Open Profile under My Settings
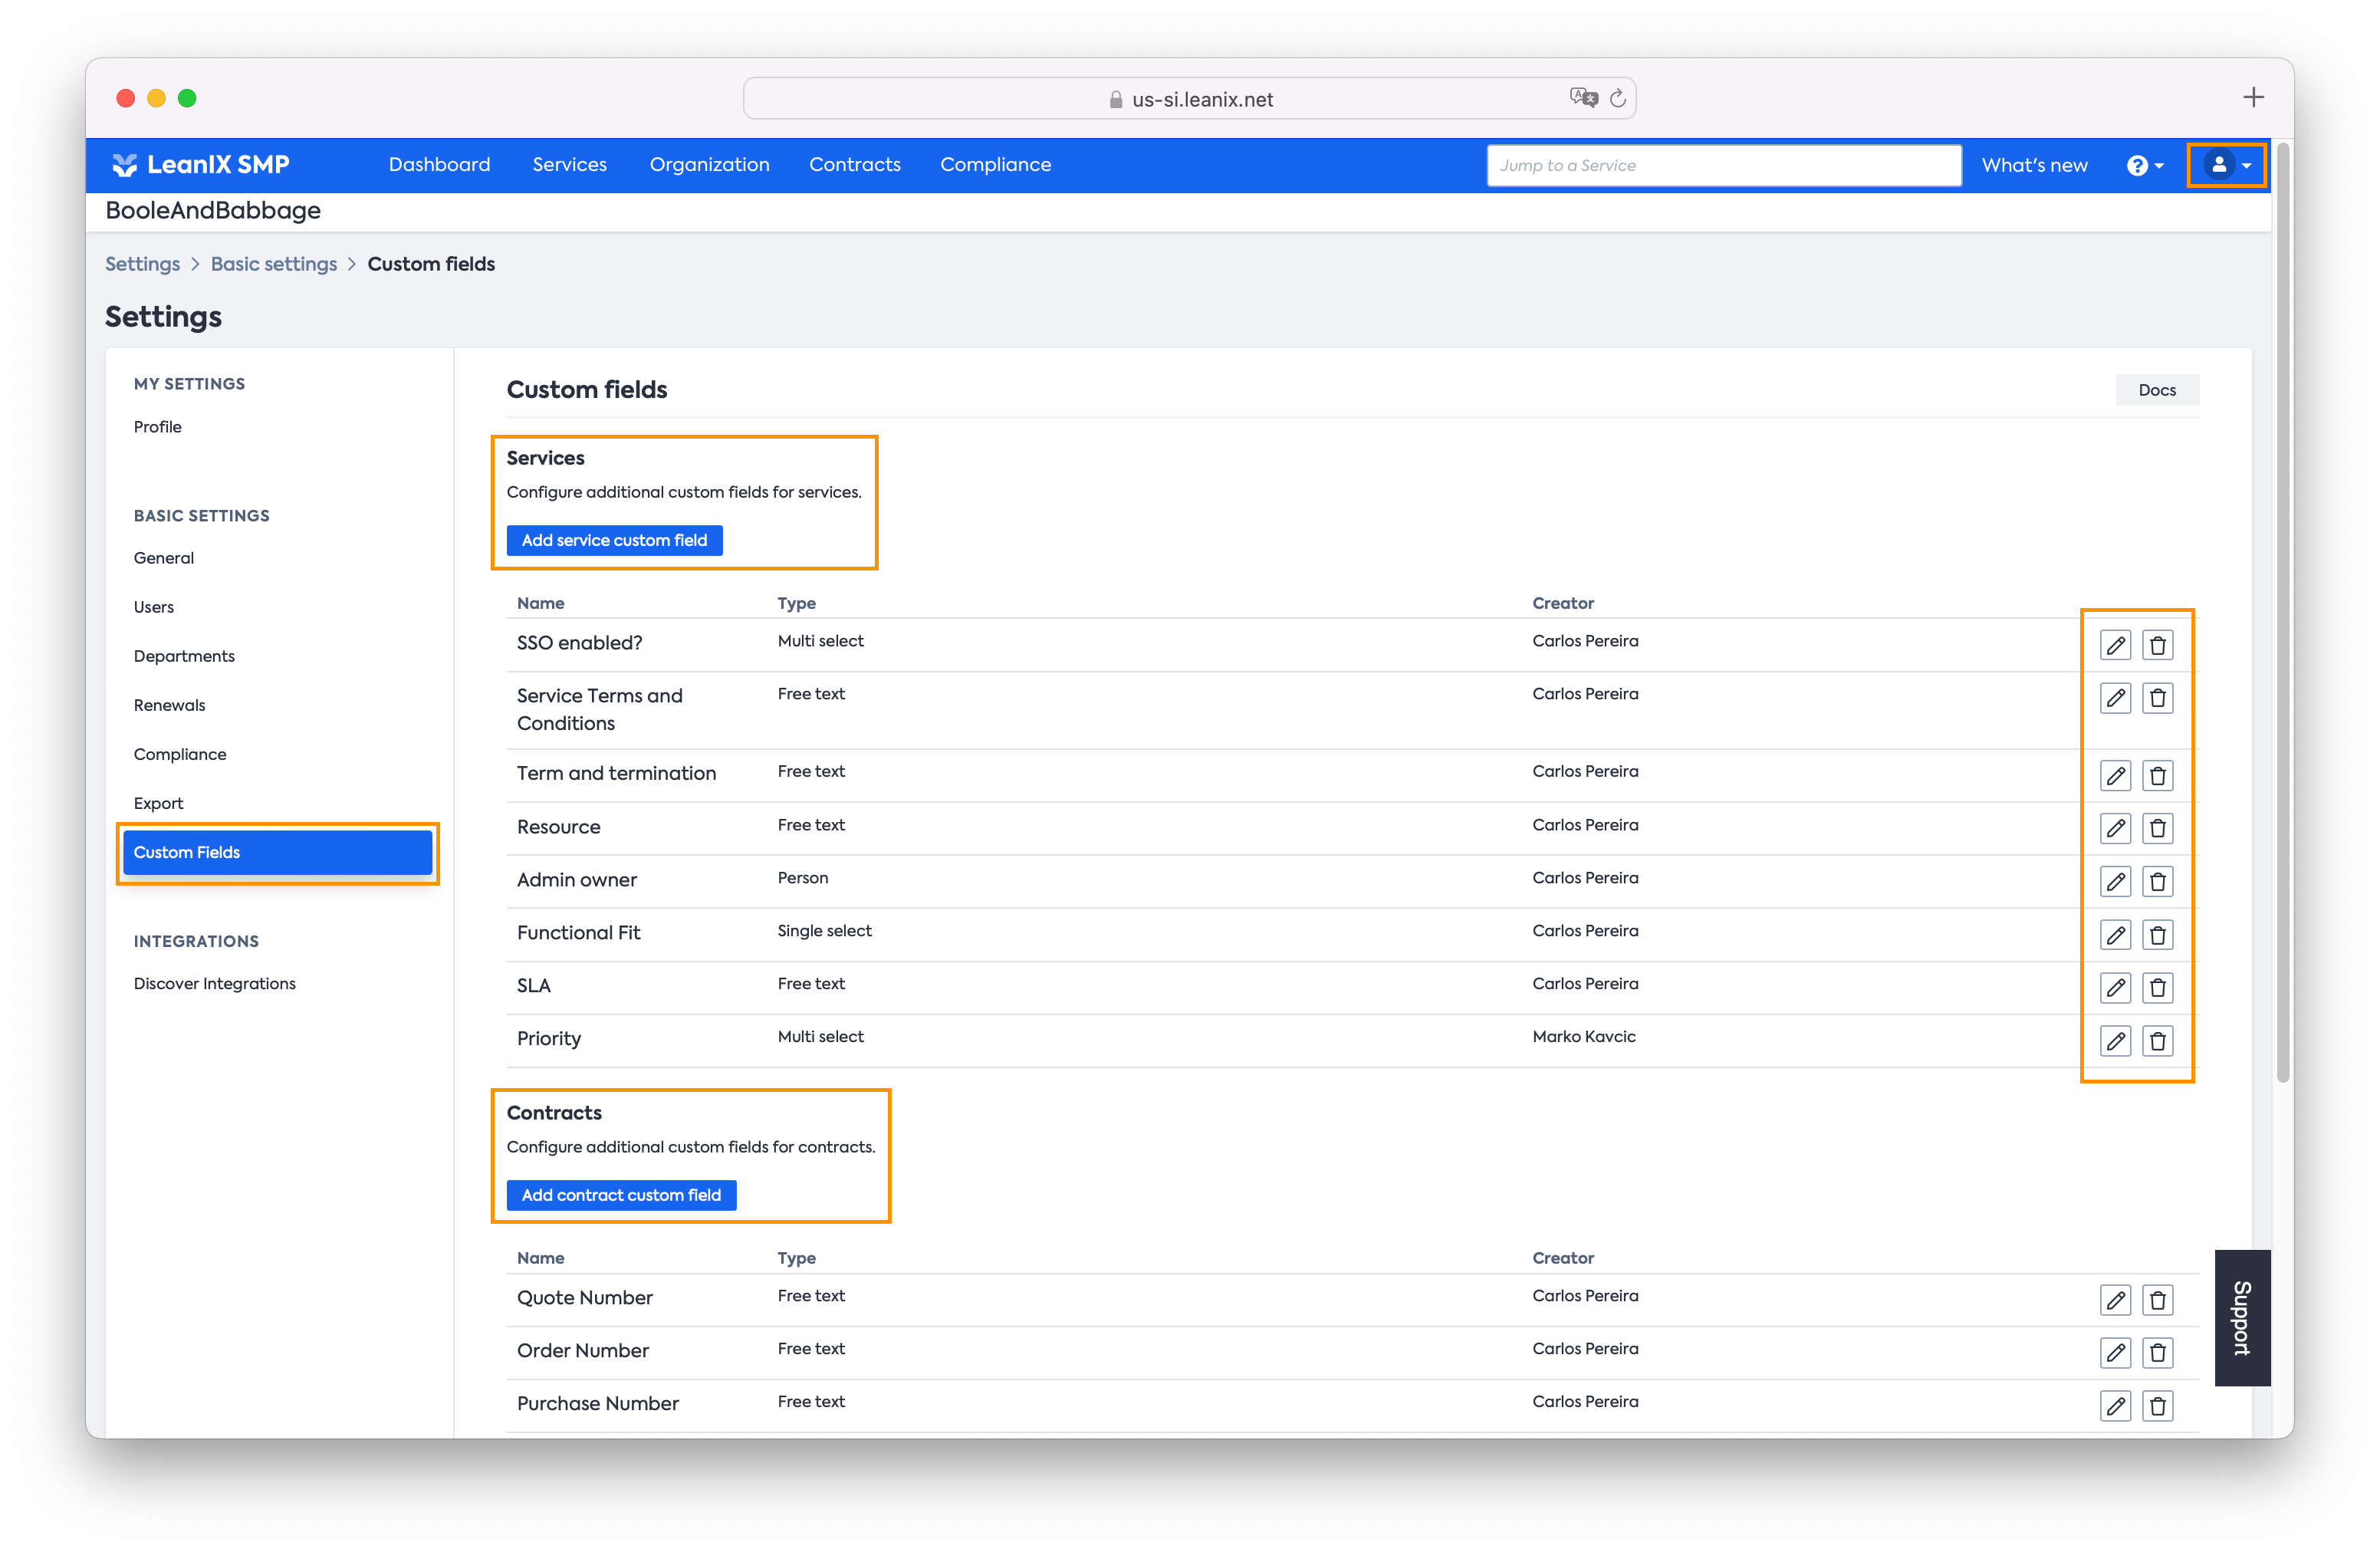 (x=157, y=427)
